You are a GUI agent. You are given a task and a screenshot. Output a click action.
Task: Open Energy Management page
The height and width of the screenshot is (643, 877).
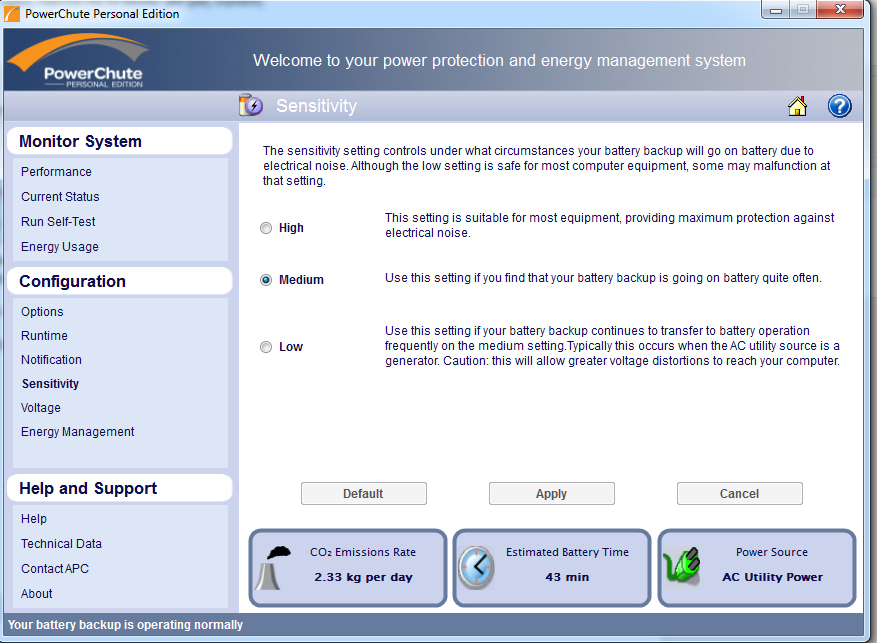[78, 432]
